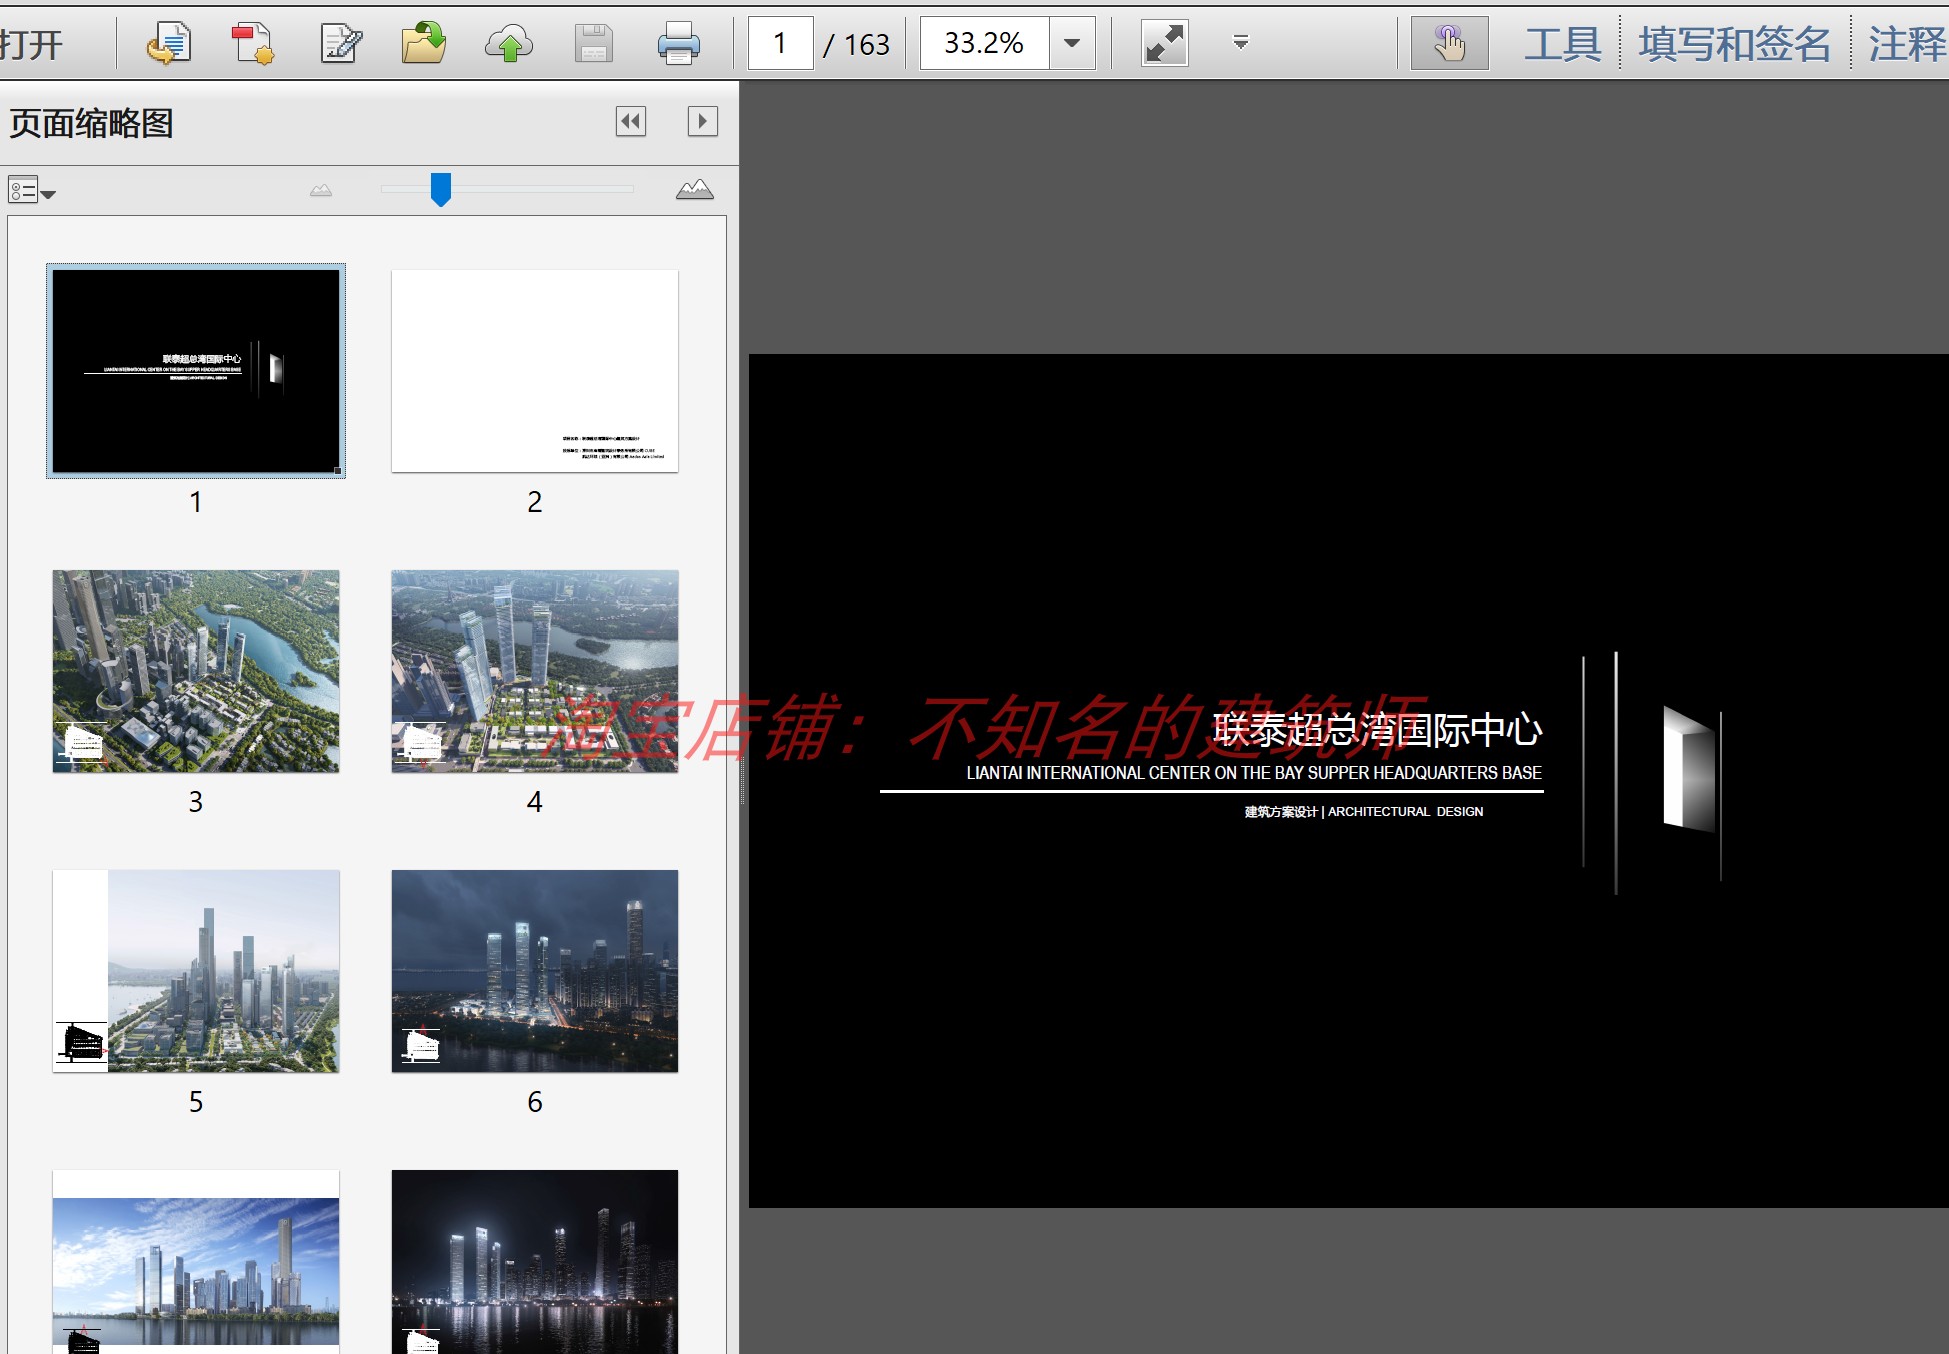Click the reduce thumbnail size small mountain icon
Screen dimensions: 1949x1354
coord(321,190)
